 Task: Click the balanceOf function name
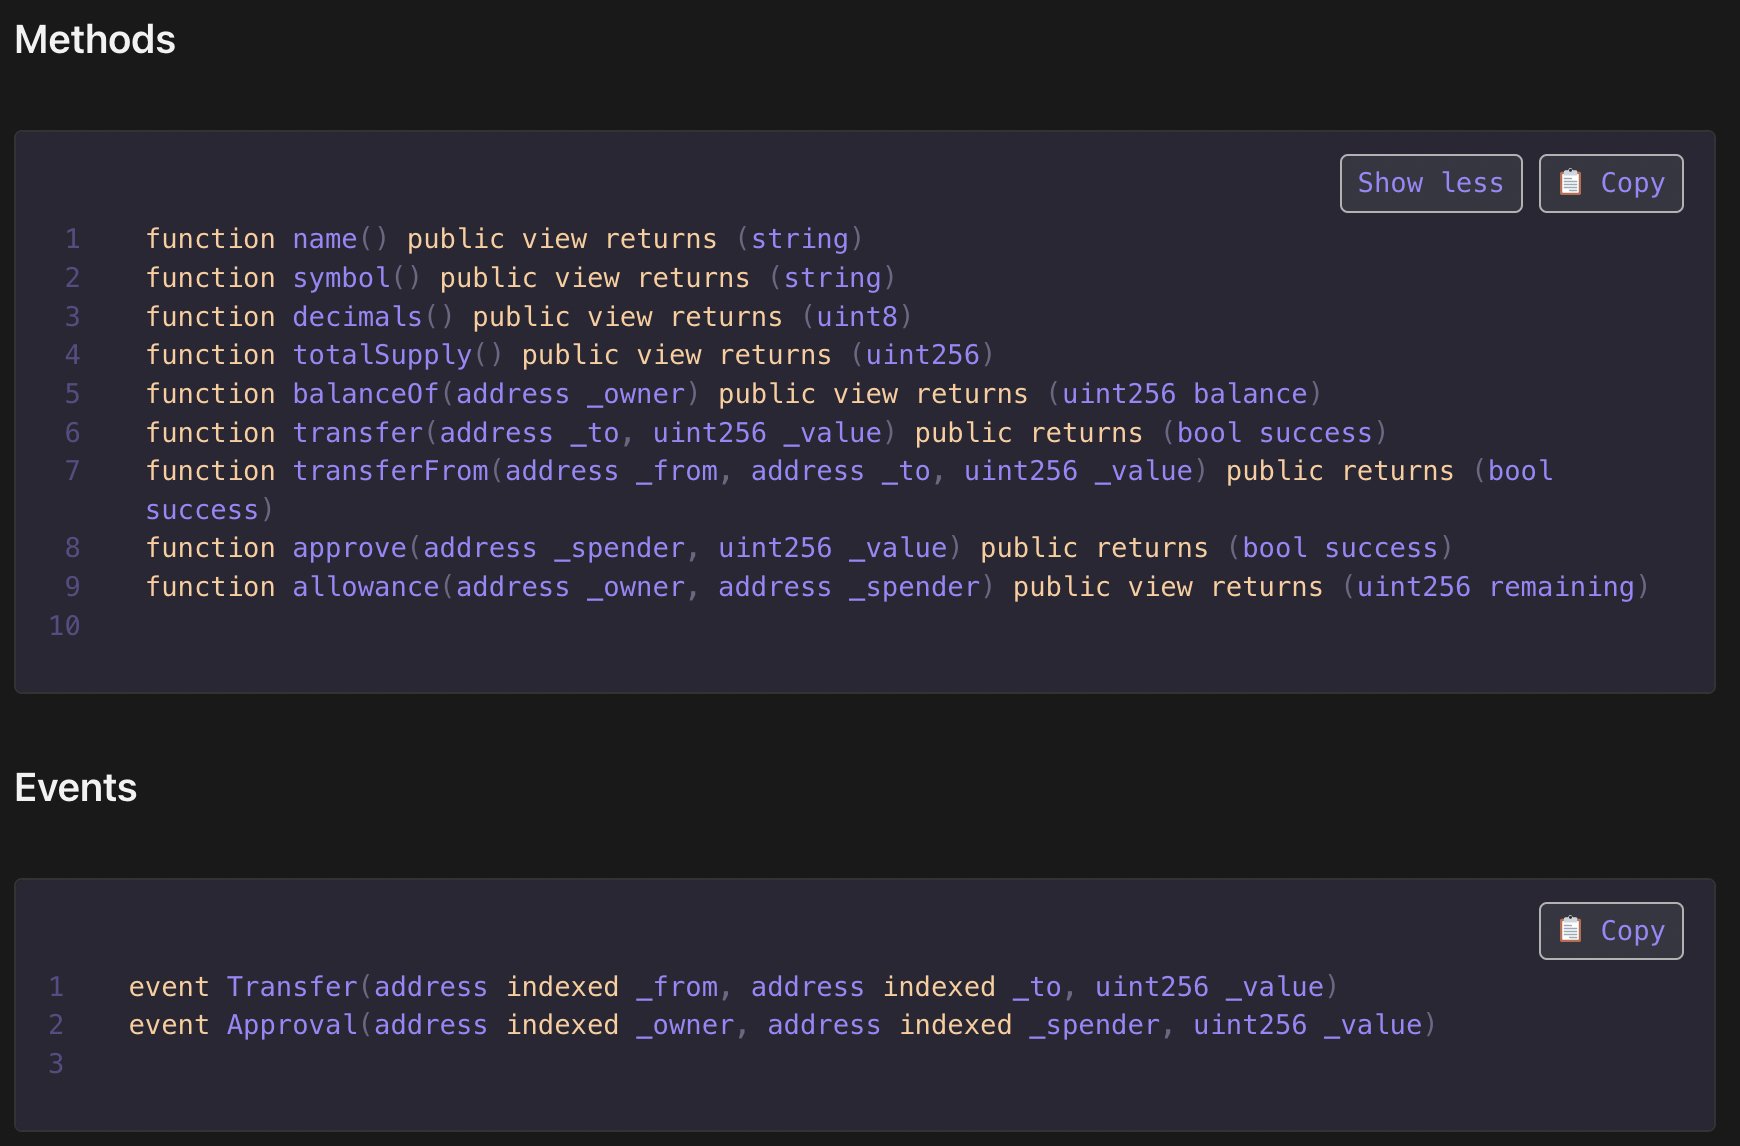365,394
